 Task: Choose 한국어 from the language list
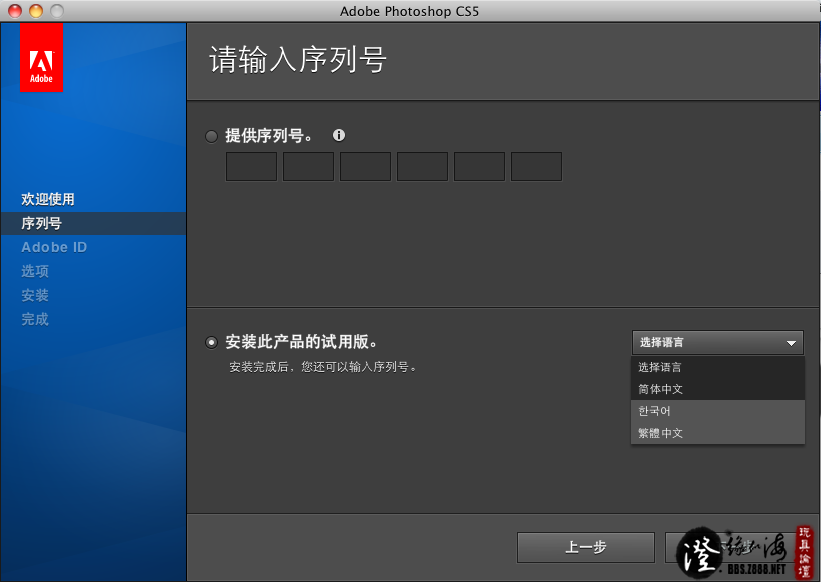point(718,411)
